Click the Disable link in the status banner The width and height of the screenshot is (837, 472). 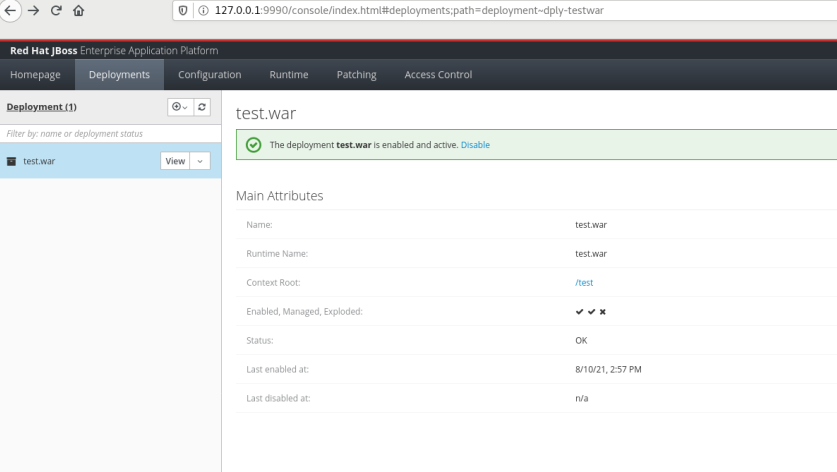[x=475, y=145]
